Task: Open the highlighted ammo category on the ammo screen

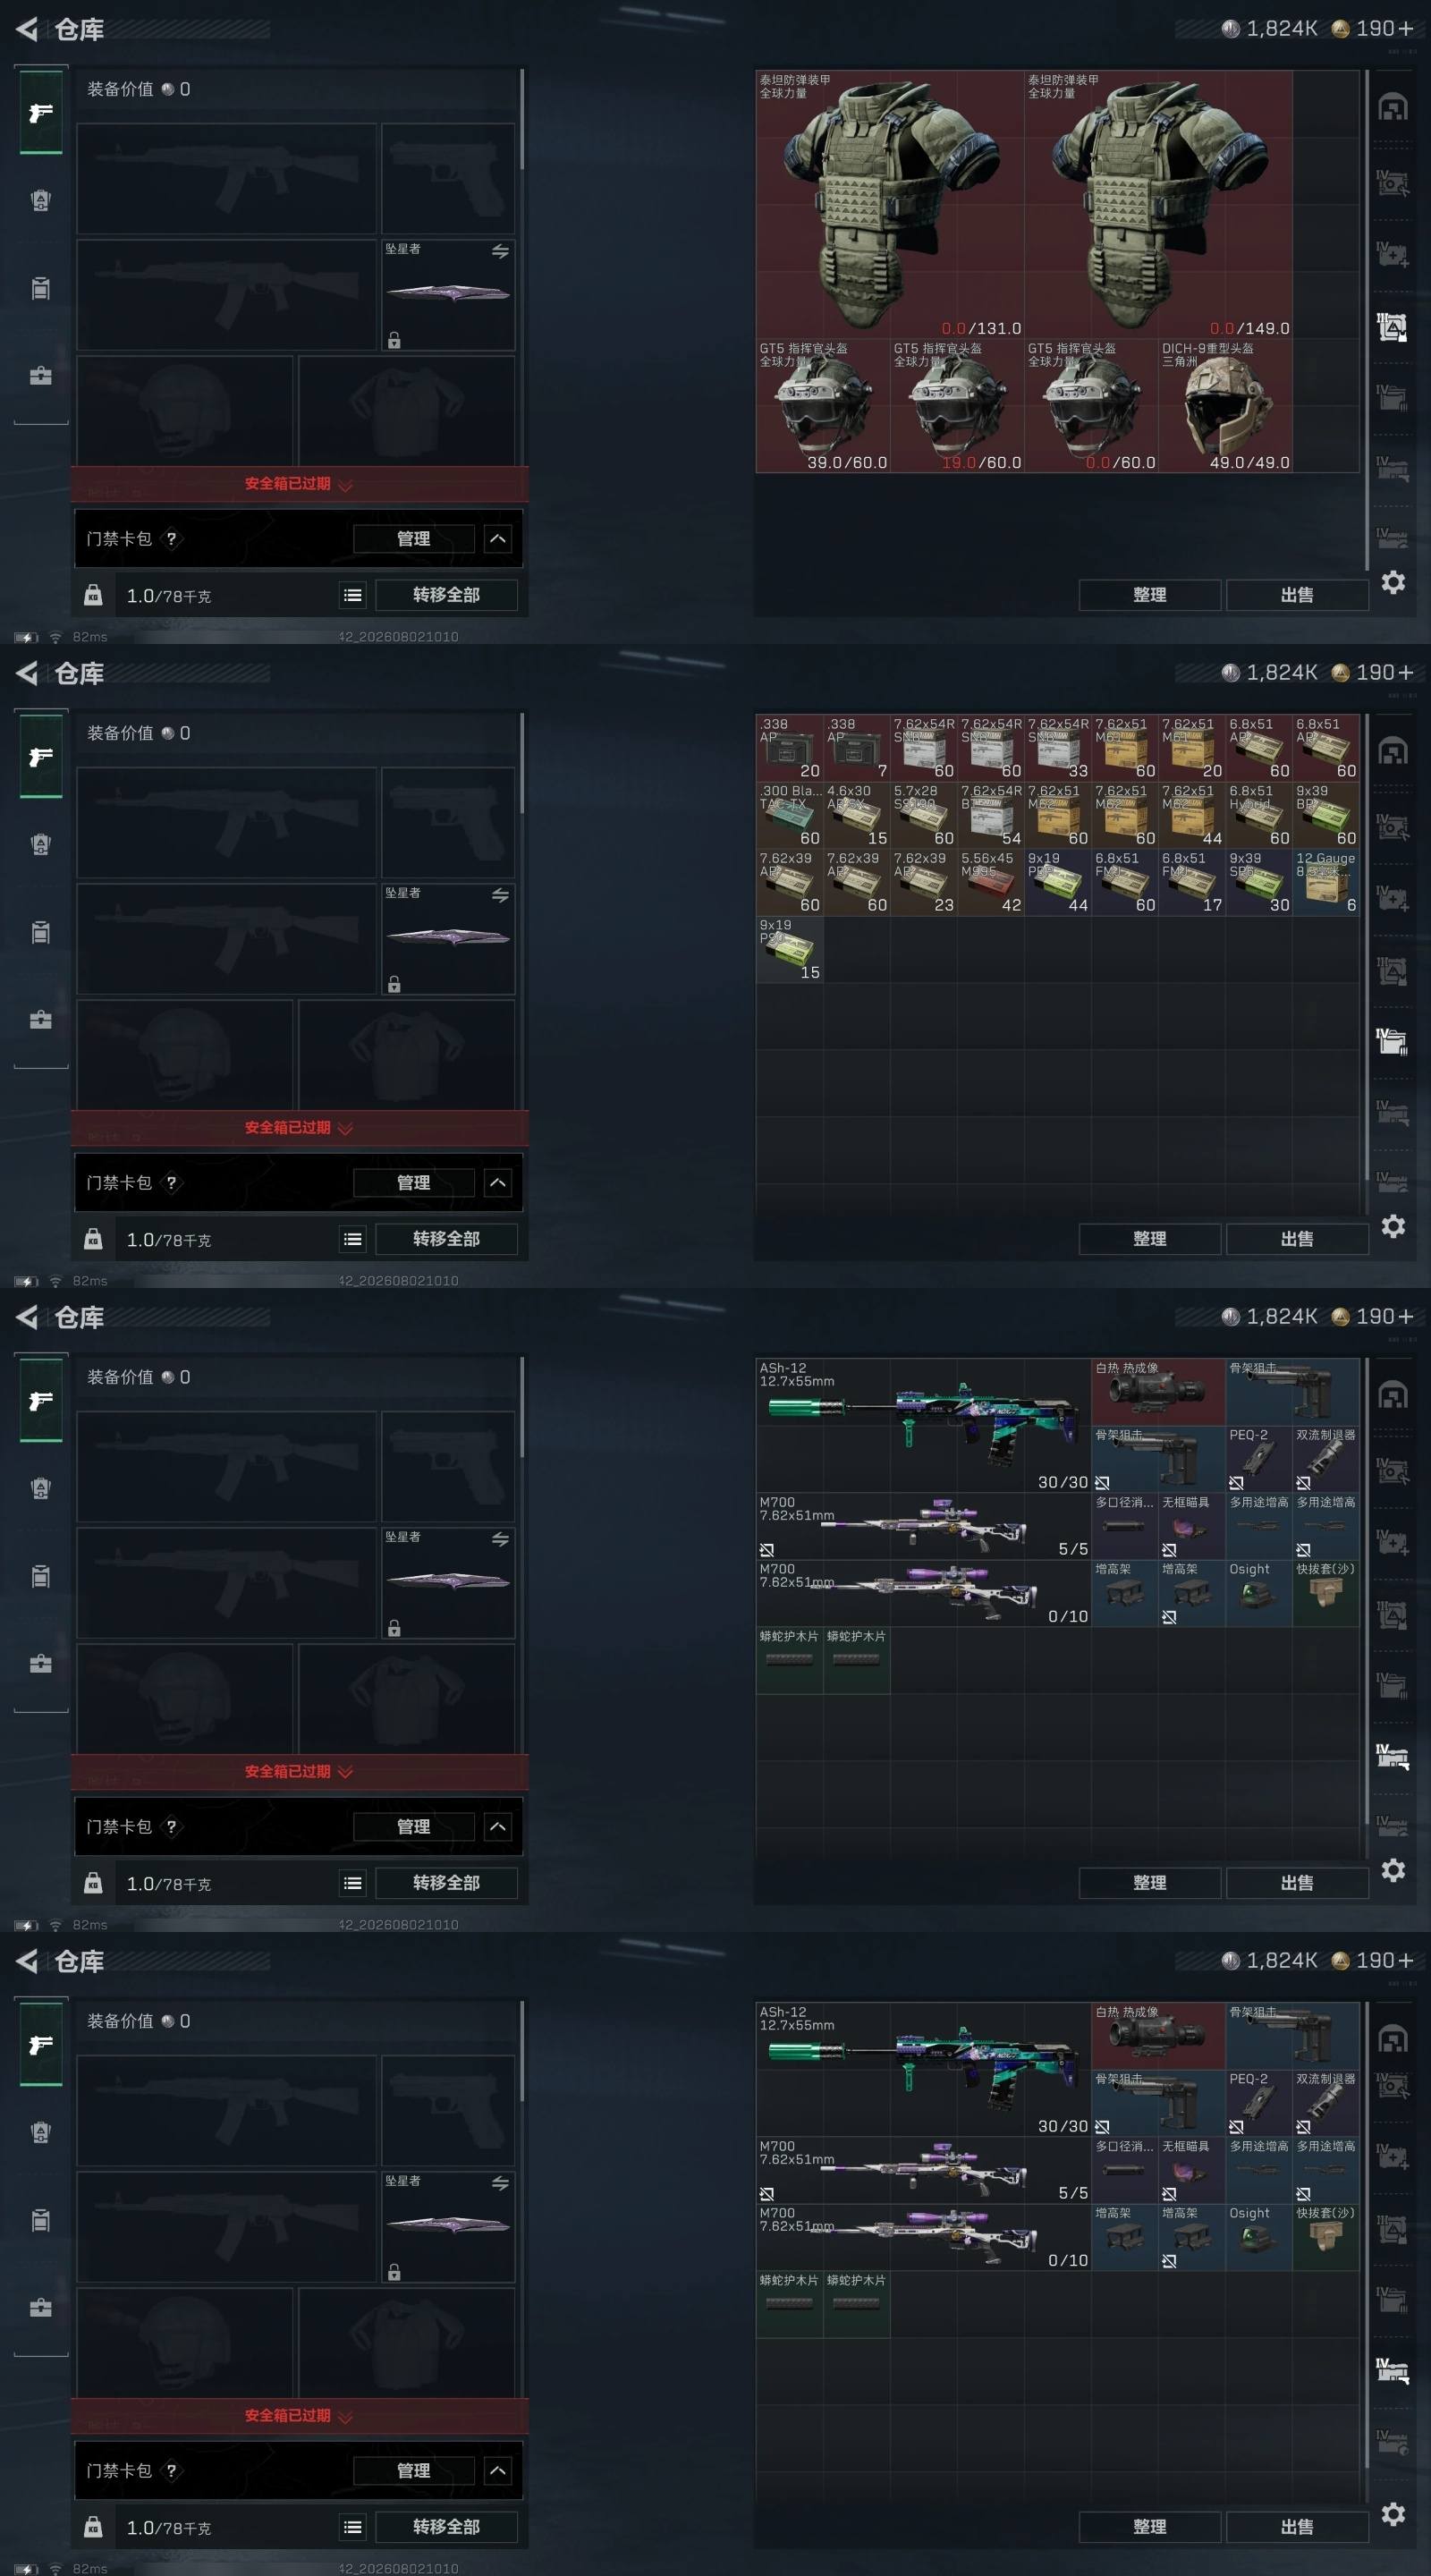Action: coord(1392,1042)
